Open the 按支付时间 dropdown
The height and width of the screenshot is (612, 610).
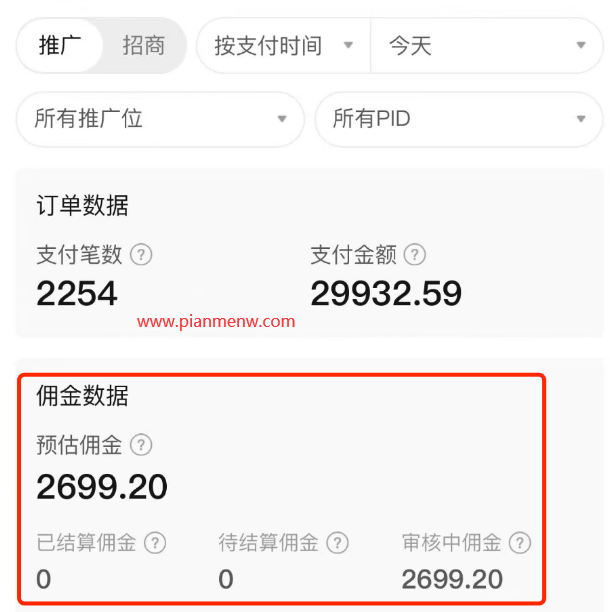[x=283, y=46]
